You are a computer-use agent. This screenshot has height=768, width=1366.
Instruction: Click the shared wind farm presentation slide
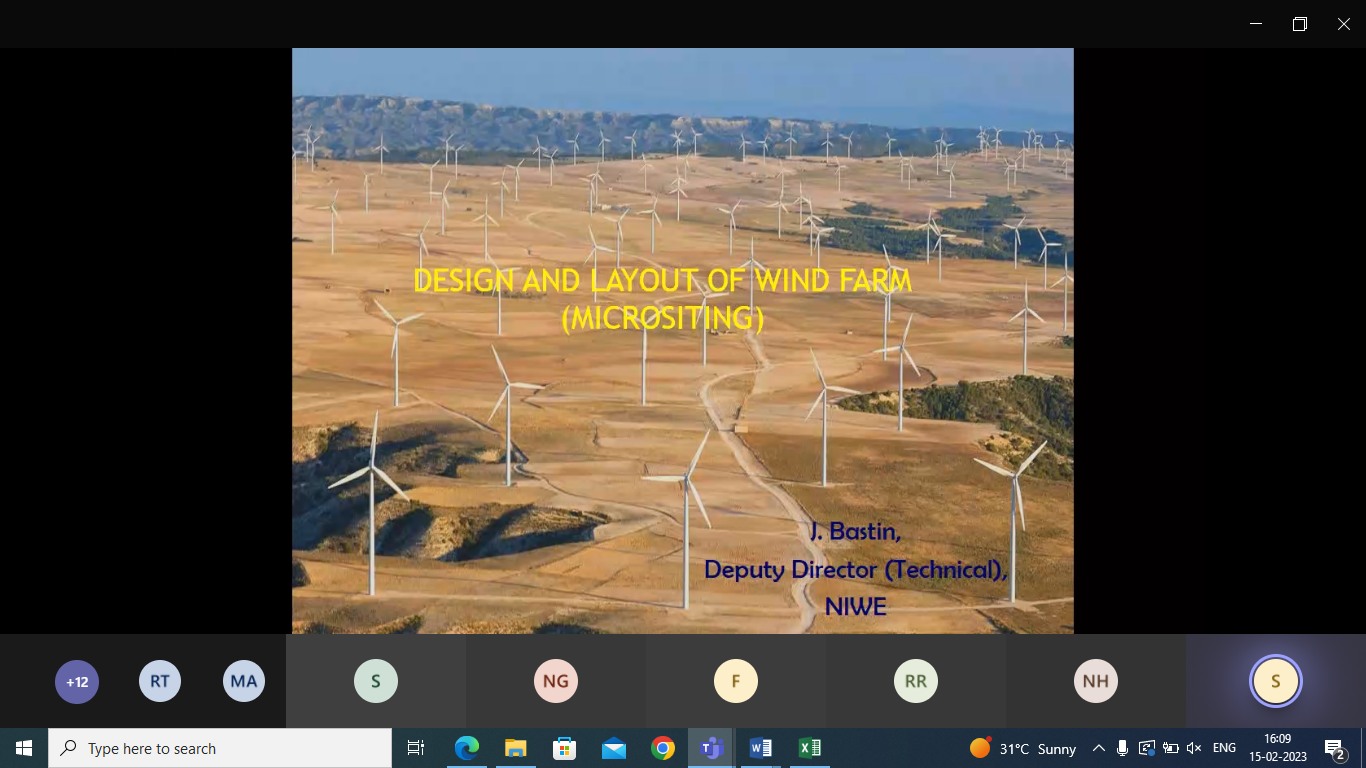tap(682, 340)
